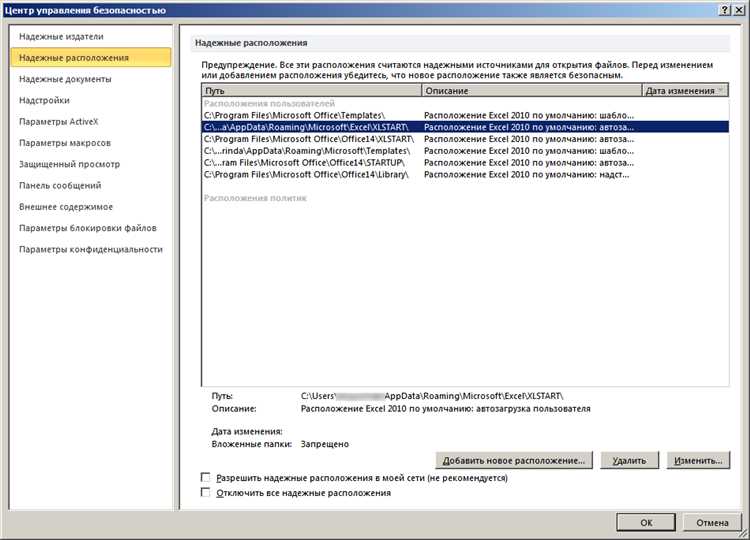750x540 pixels.
Task: Open the Надежные издатели section
Action: point(90,36)
